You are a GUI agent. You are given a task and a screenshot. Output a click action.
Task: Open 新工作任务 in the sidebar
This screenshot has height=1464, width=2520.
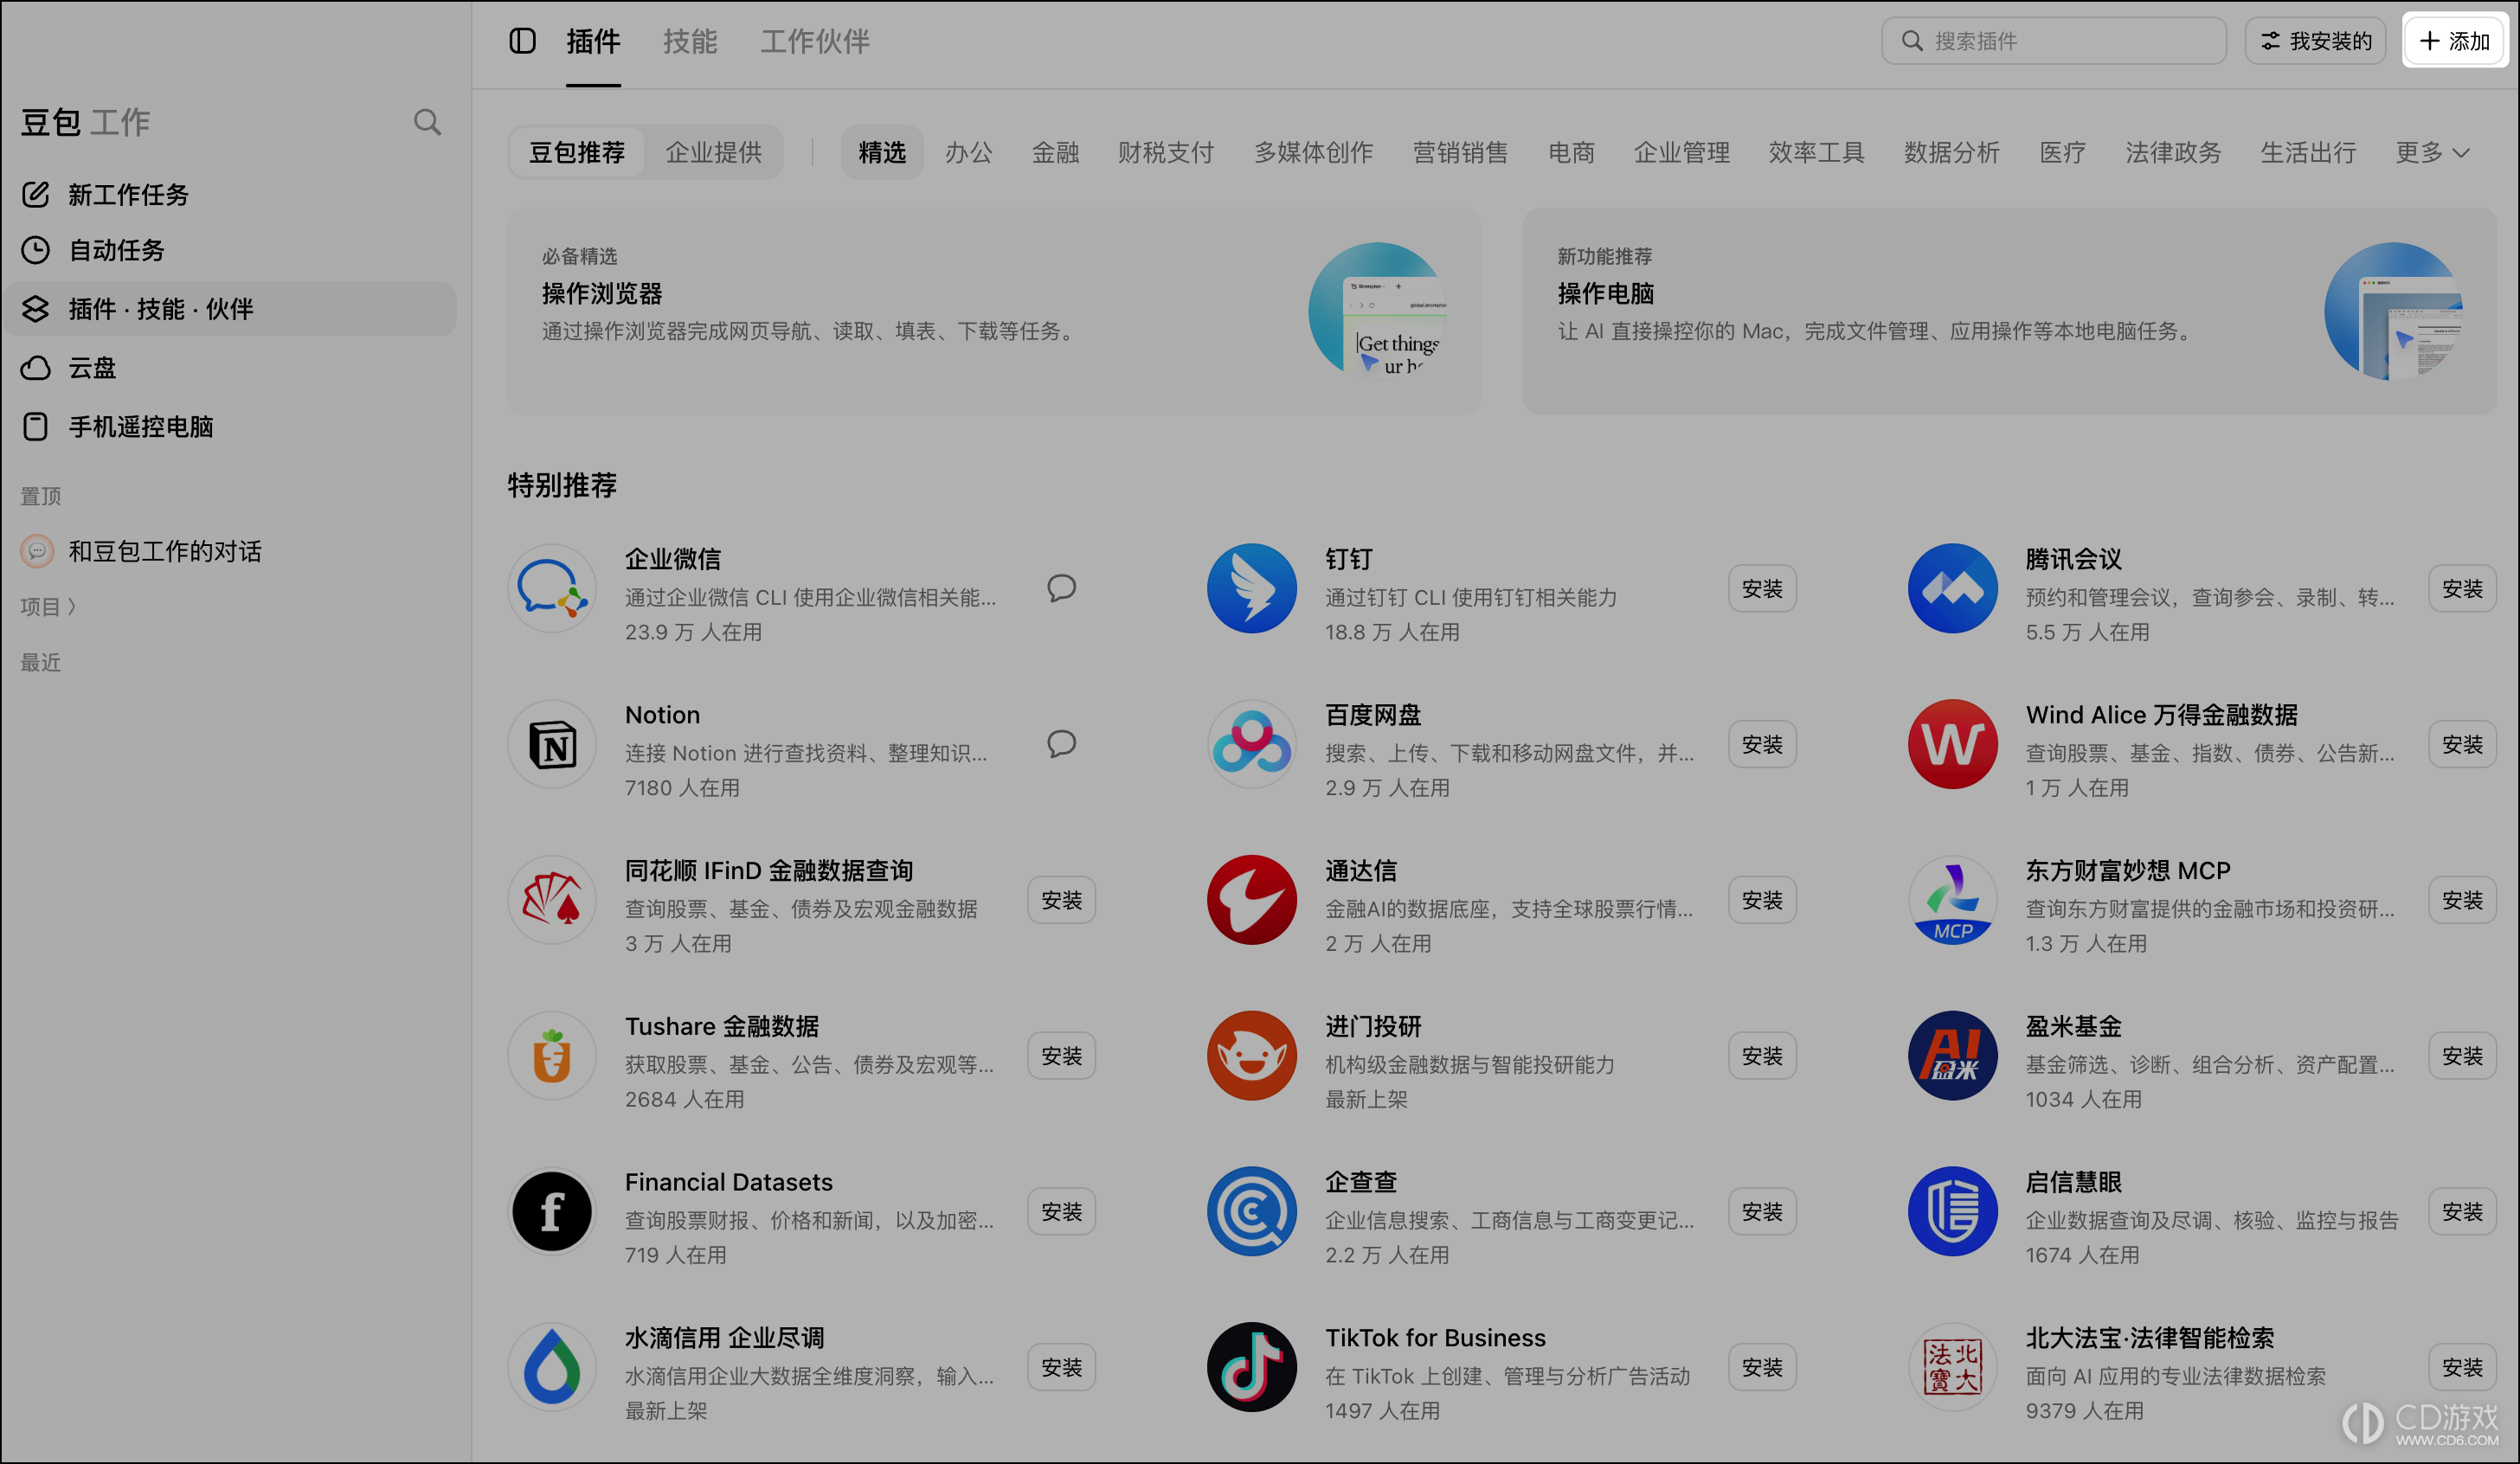[x=230, y=194]
